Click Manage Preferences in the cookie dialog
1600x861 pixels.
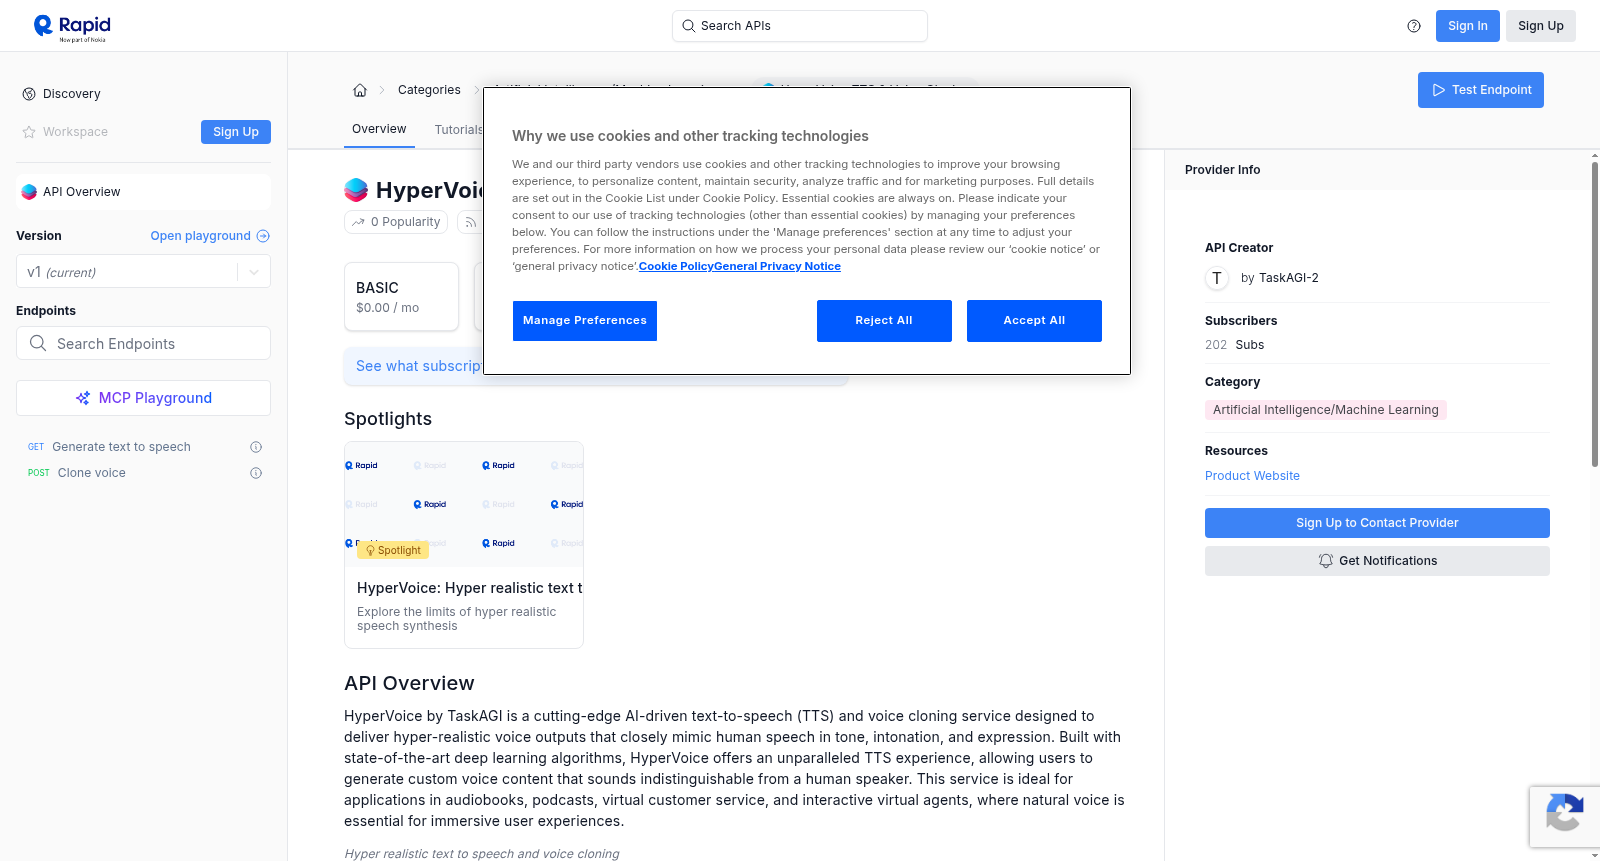click(585, 321)
